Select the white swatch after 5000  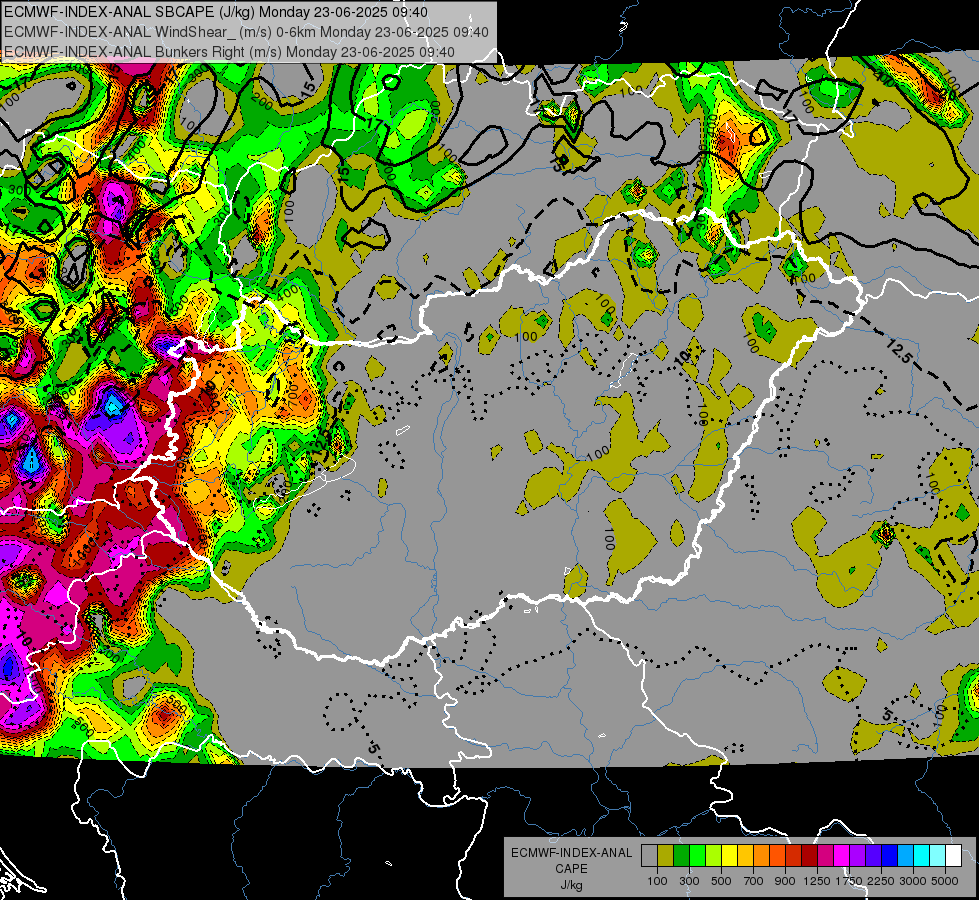tap(953, 856)
